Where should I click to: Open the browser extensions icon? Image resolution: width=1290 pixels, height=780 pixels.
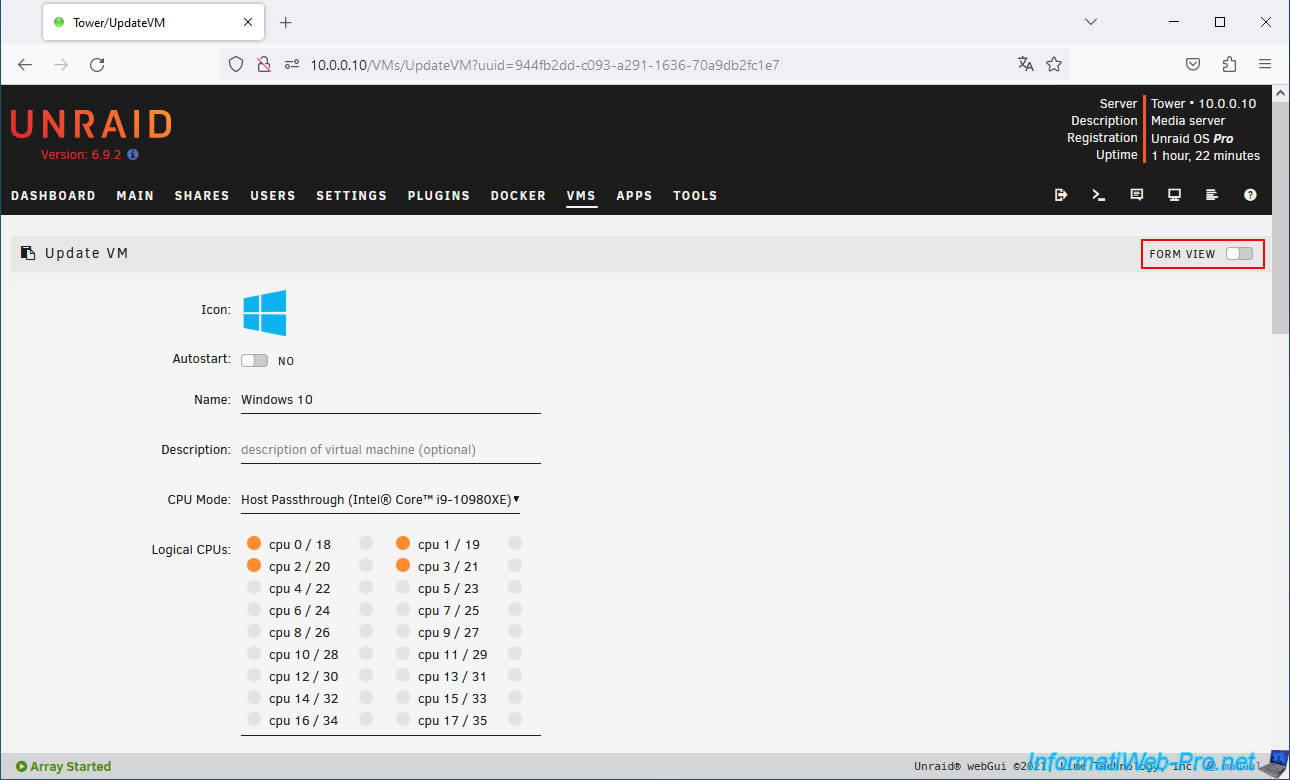click(x=1229, y=64)
